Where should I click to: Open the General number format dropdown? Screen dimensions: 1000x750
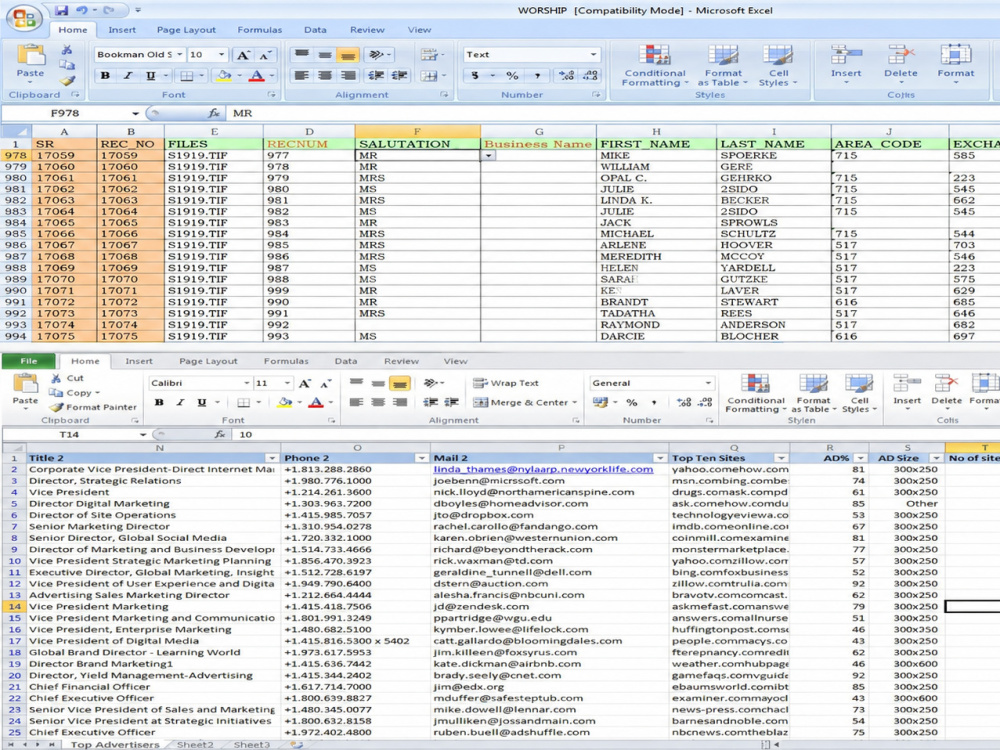(708, 383)
